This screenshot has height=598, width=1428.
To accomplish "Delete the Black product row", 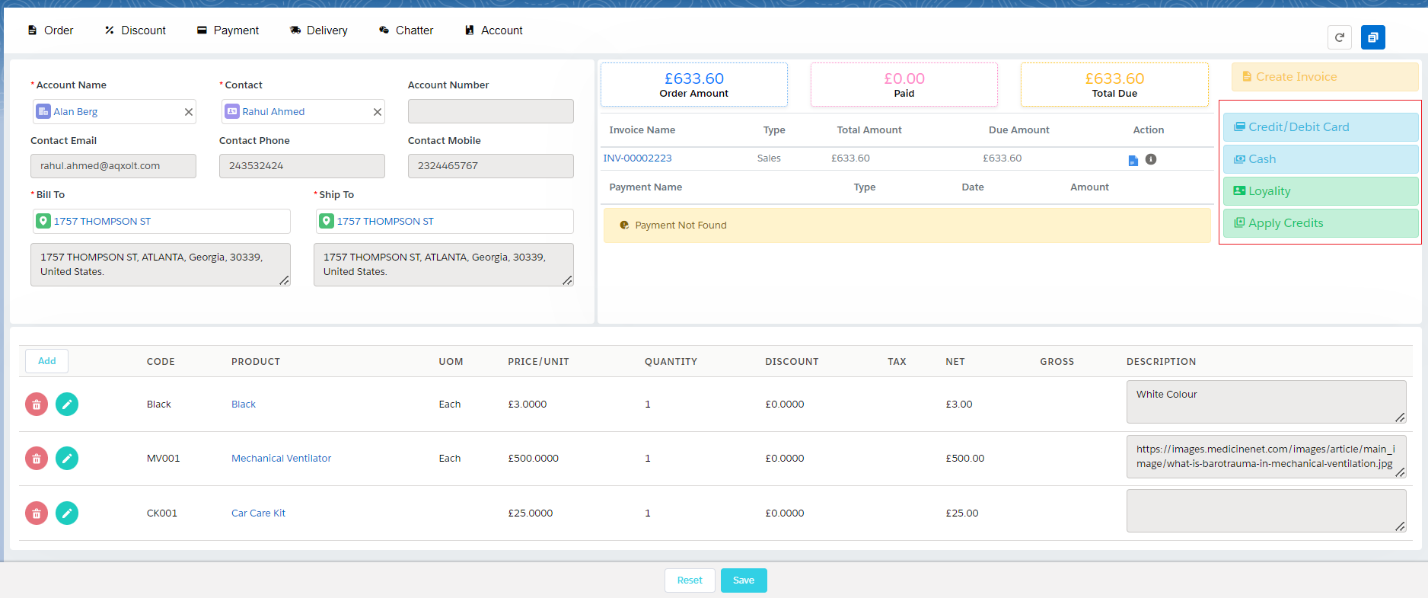I will [x=37, y=404].
